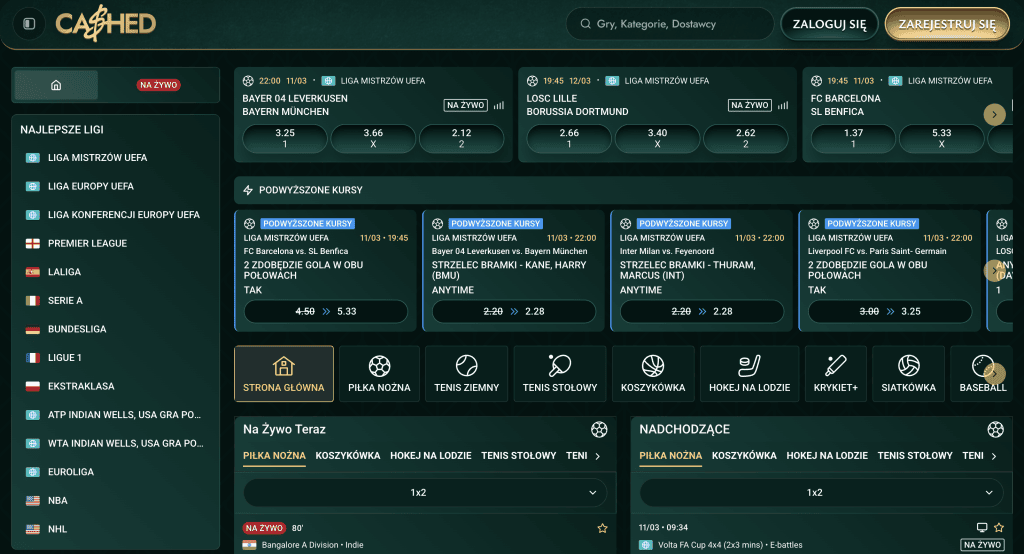Open 1x2 market dropdown in Nadchodzące
This screenshot has width=1024, height=554.
[x=822, y=493]
